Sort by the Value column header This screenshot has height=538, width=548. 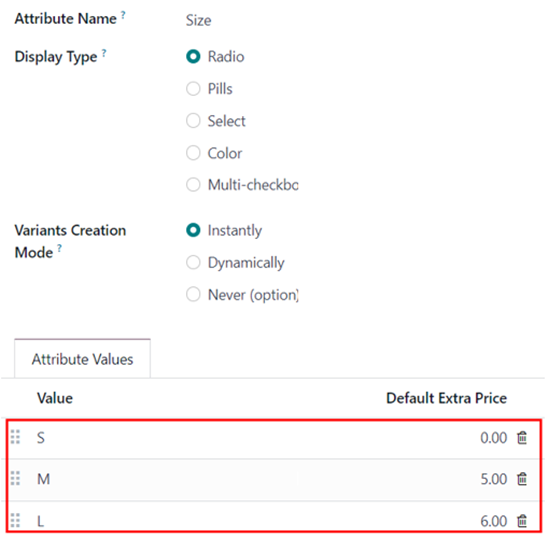coord(55,398)
